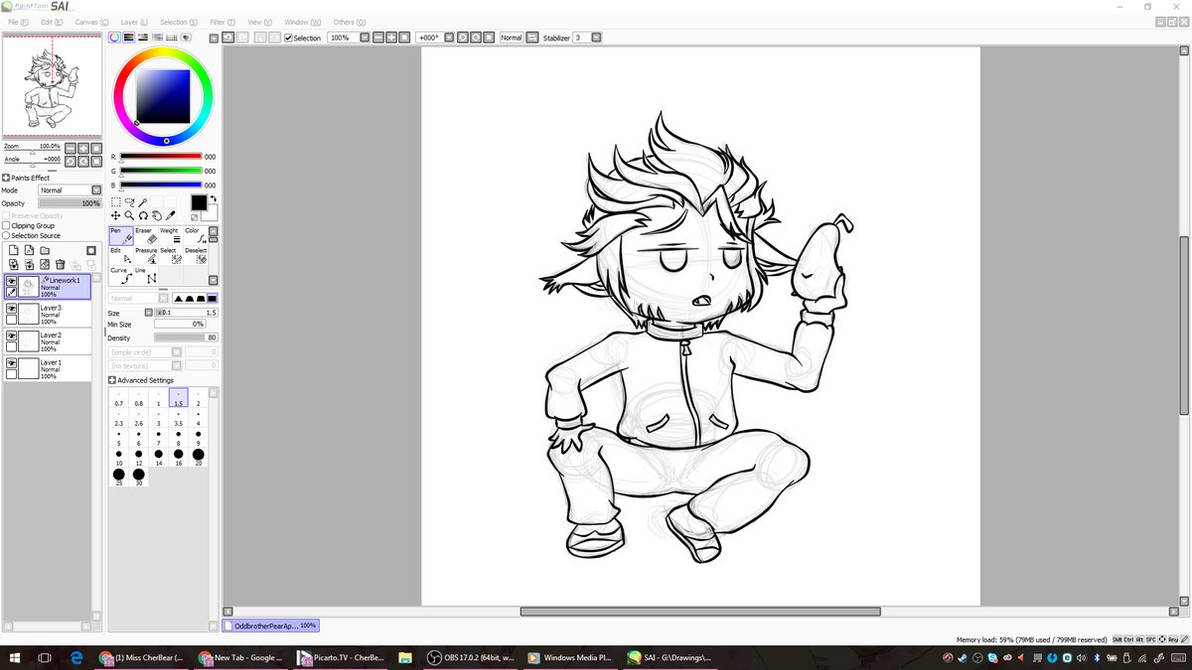This screenshot has height=670, width=1192.
Task: Open the layer blending Mode dropdown
Action: pyautogui.click(x=96, y=190)
